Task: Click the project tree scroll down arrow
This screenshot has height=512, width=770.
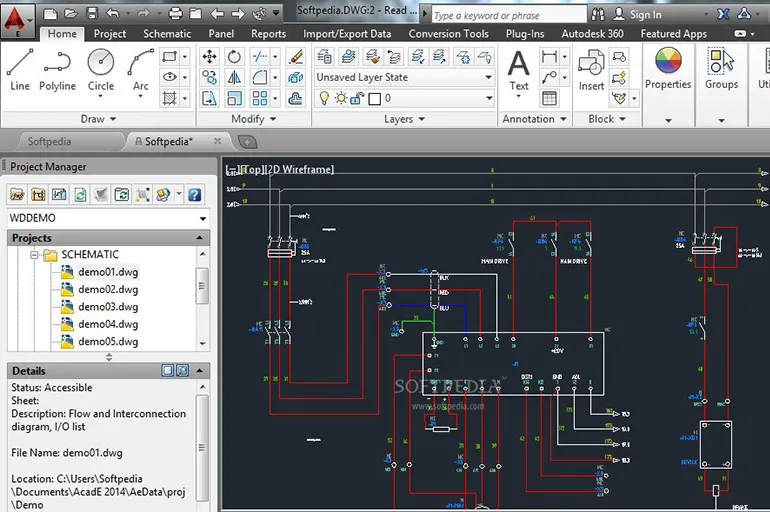Action: 202,344
